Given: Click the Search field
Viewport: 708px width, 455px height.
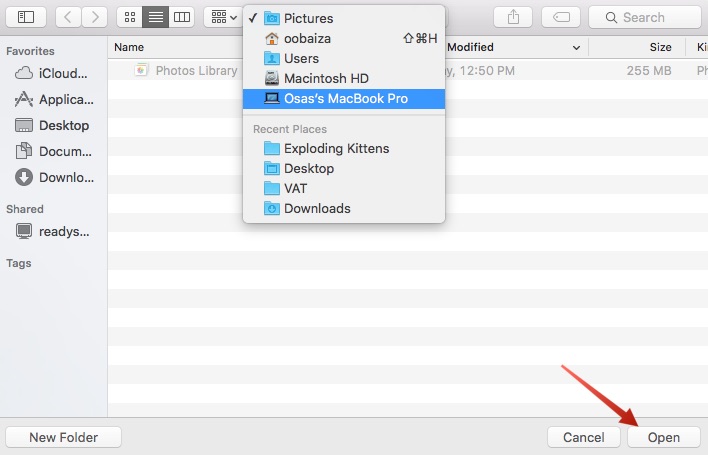Looking at the screenshot, I should pos(645,17).
